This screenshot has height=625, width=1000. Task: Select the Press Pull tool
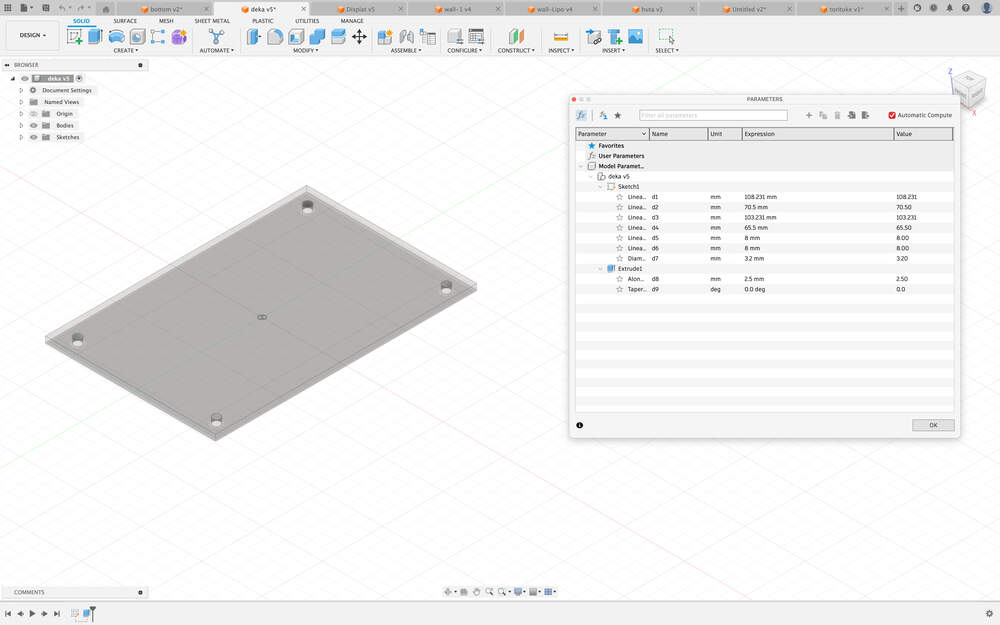point(254,36)
